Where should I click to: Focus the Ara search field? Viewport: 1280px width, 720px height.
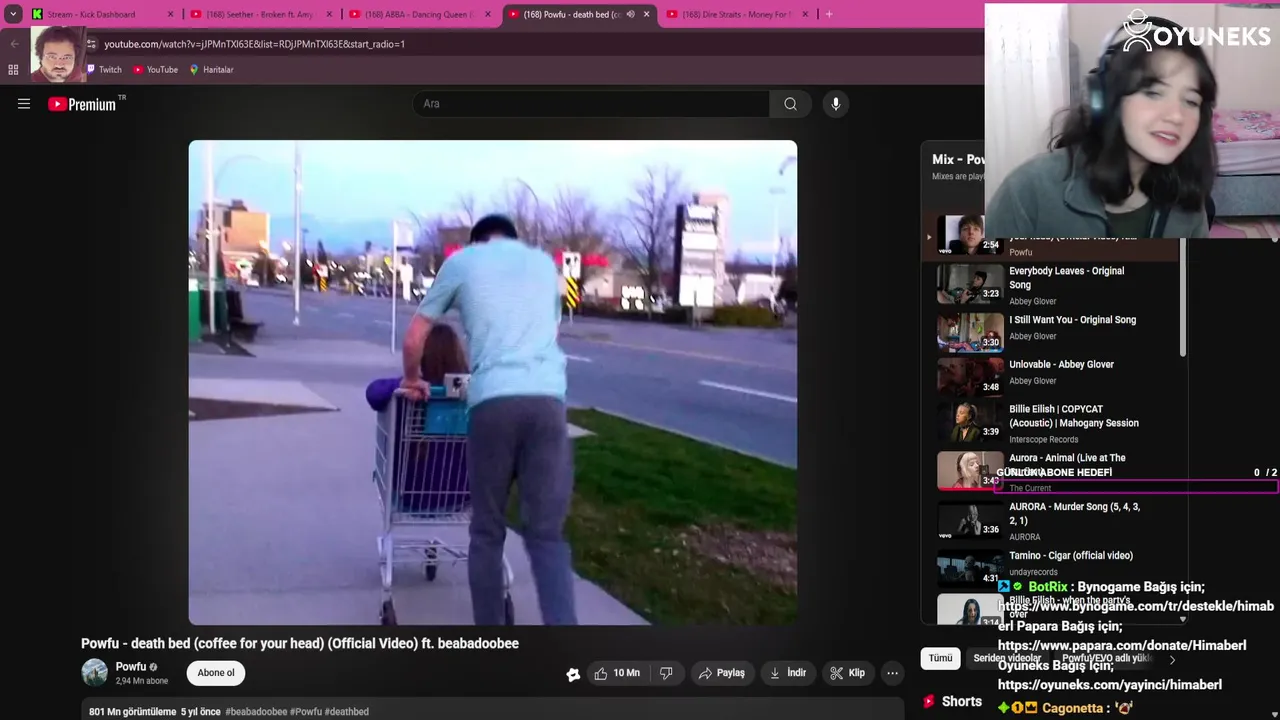coord(591,104)
